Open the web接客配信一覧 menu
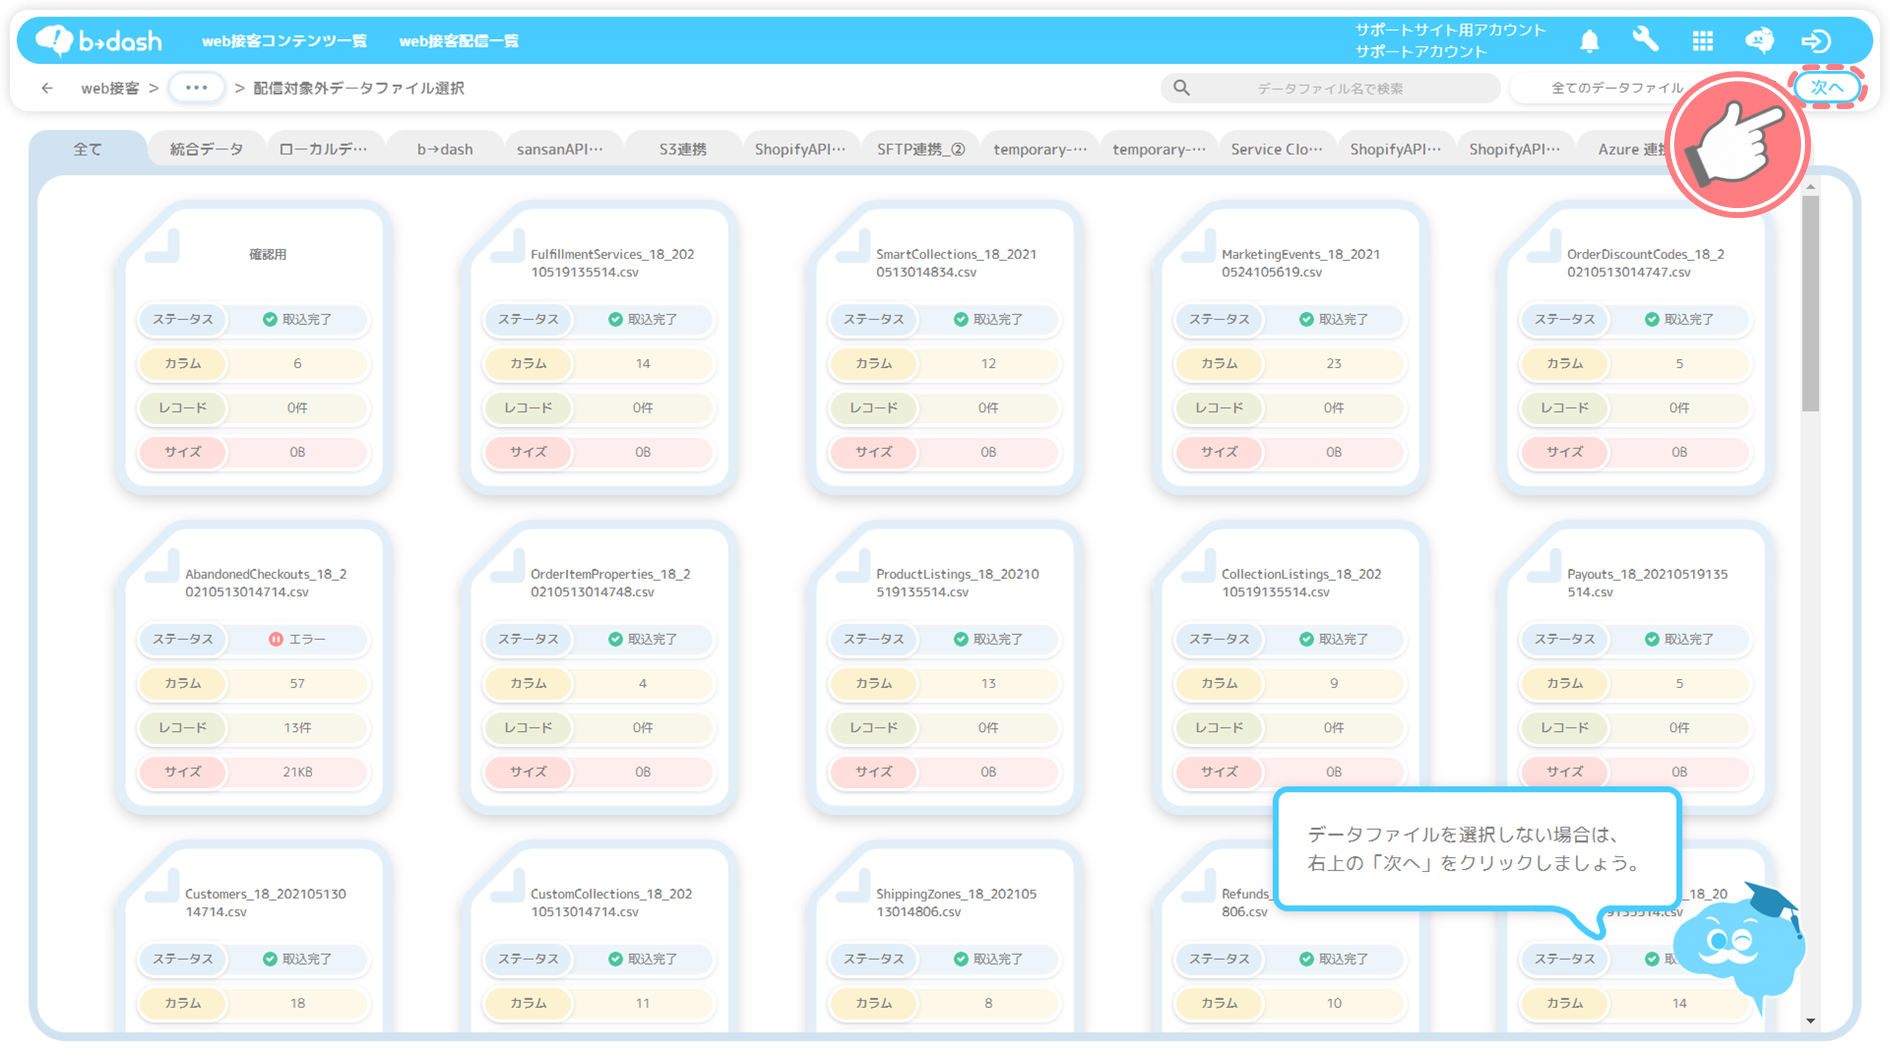 [458, 41]
